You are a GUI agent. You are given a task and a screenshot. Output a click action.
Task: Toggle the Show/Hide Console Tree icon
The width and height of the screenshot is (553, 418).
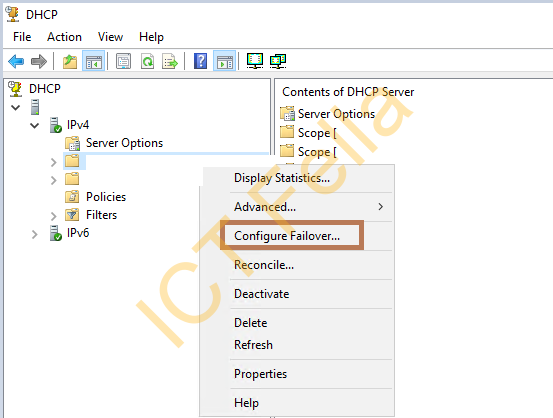93,61
